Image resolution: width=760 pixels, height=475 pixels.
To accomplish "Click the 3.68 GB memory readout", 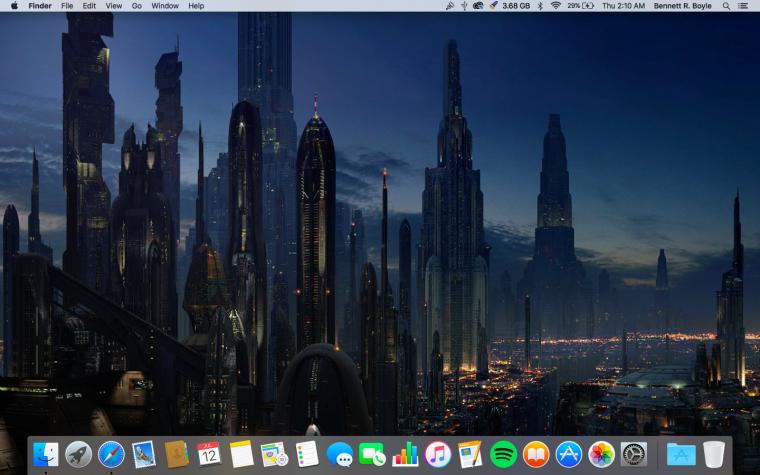I will click(516, 6).
